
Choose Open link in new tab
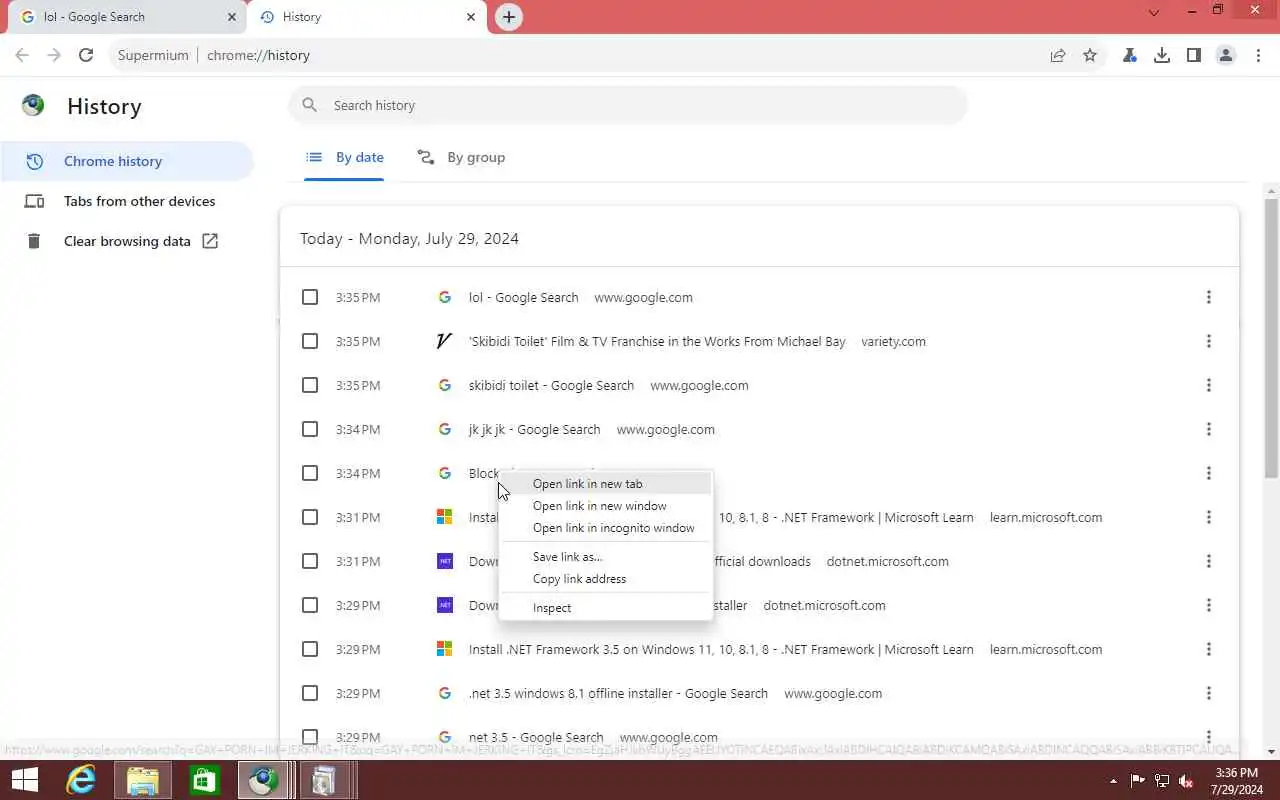click(x=606, y=484)
